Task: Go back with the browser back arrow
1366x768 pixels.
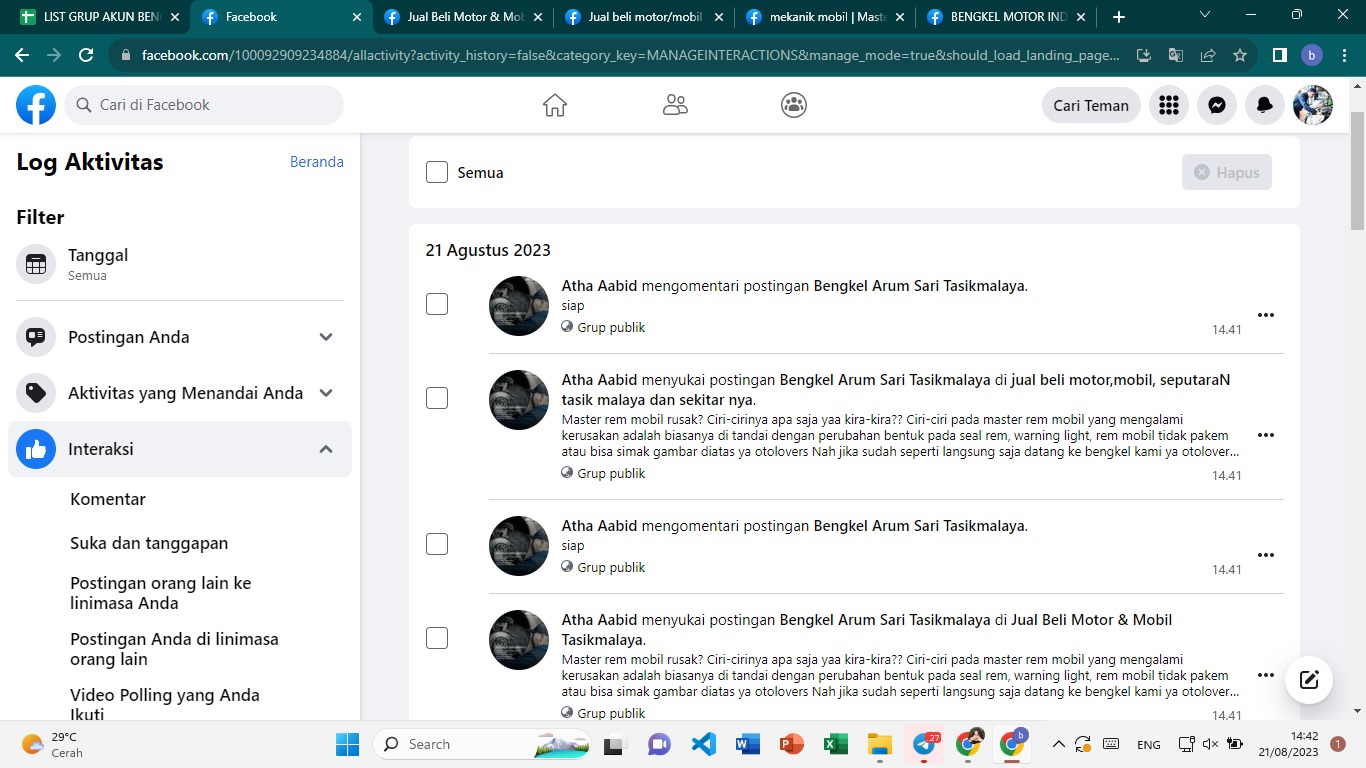Action: pyautogui.click(x=22, y=56)
